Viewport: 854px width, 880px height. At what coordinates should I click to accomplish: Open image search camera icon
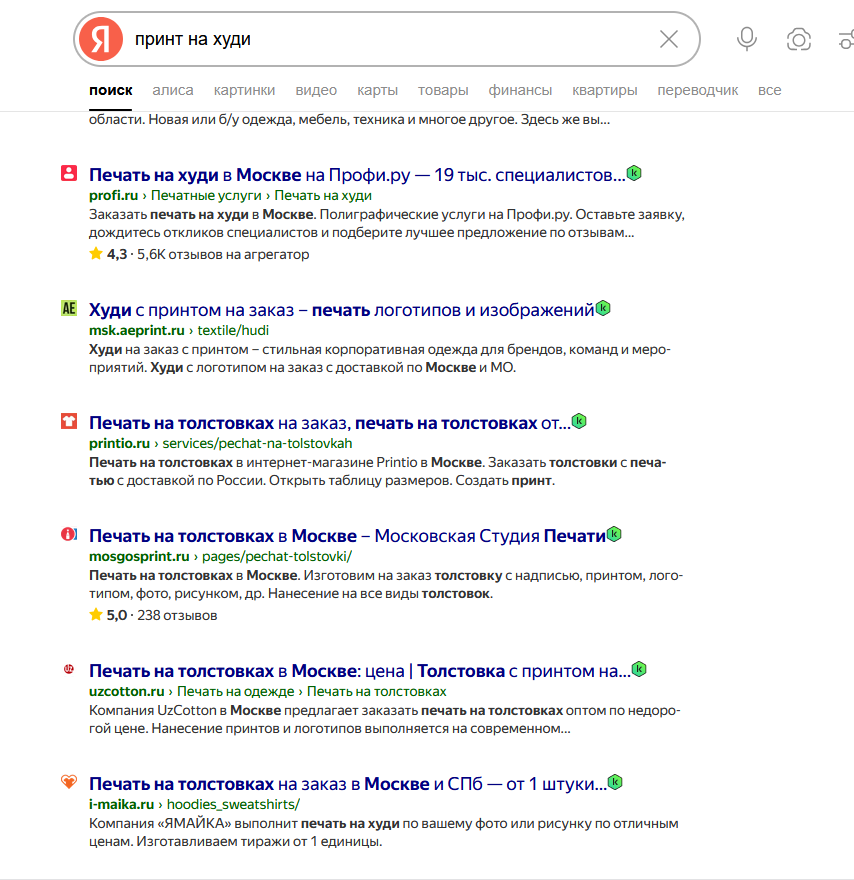[x=798, y=39]
